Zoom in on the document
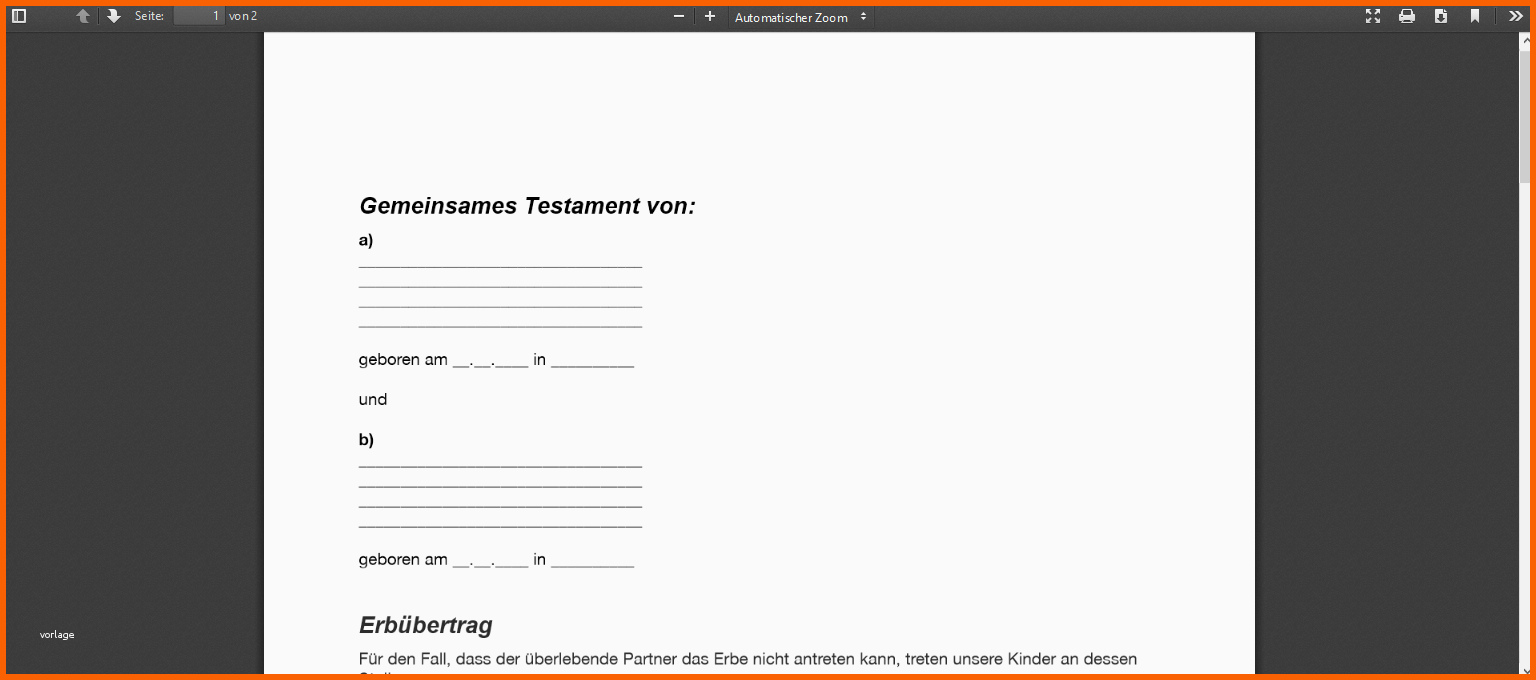The width and height of the screenshot is (1536, 680). point(710,16)
